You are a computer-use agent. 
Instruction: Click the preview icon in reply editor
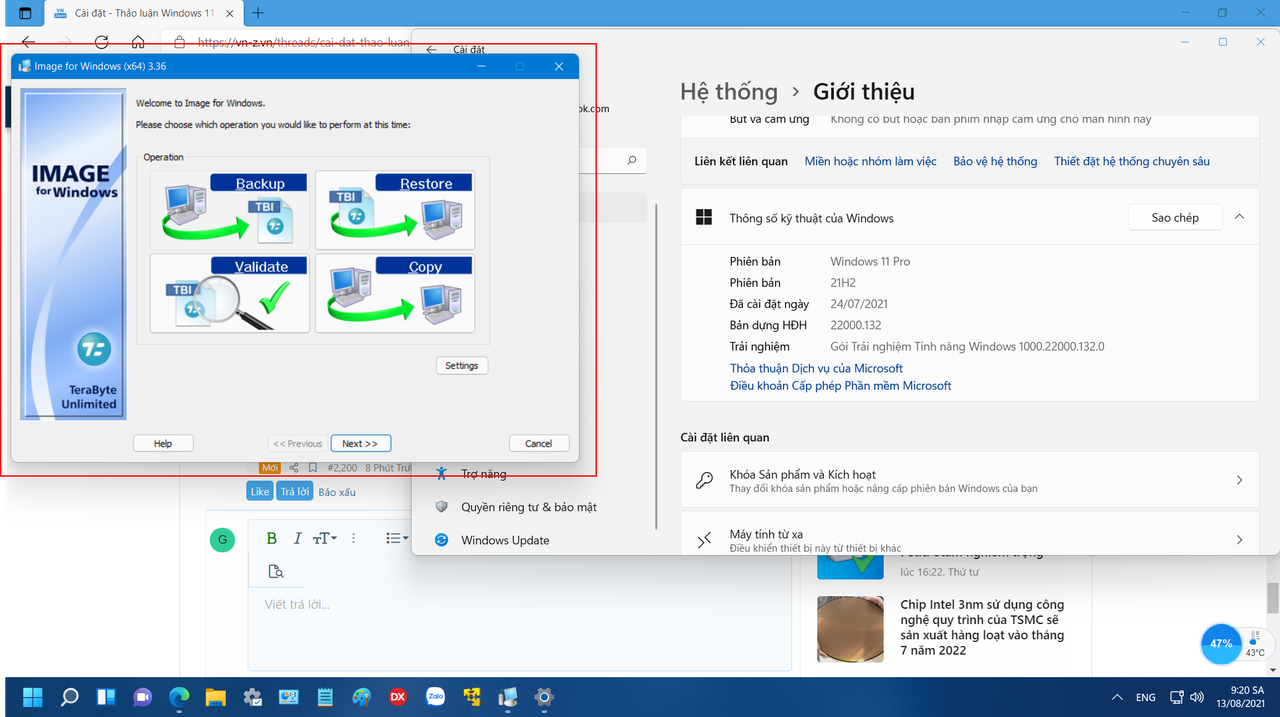point(276,572)
